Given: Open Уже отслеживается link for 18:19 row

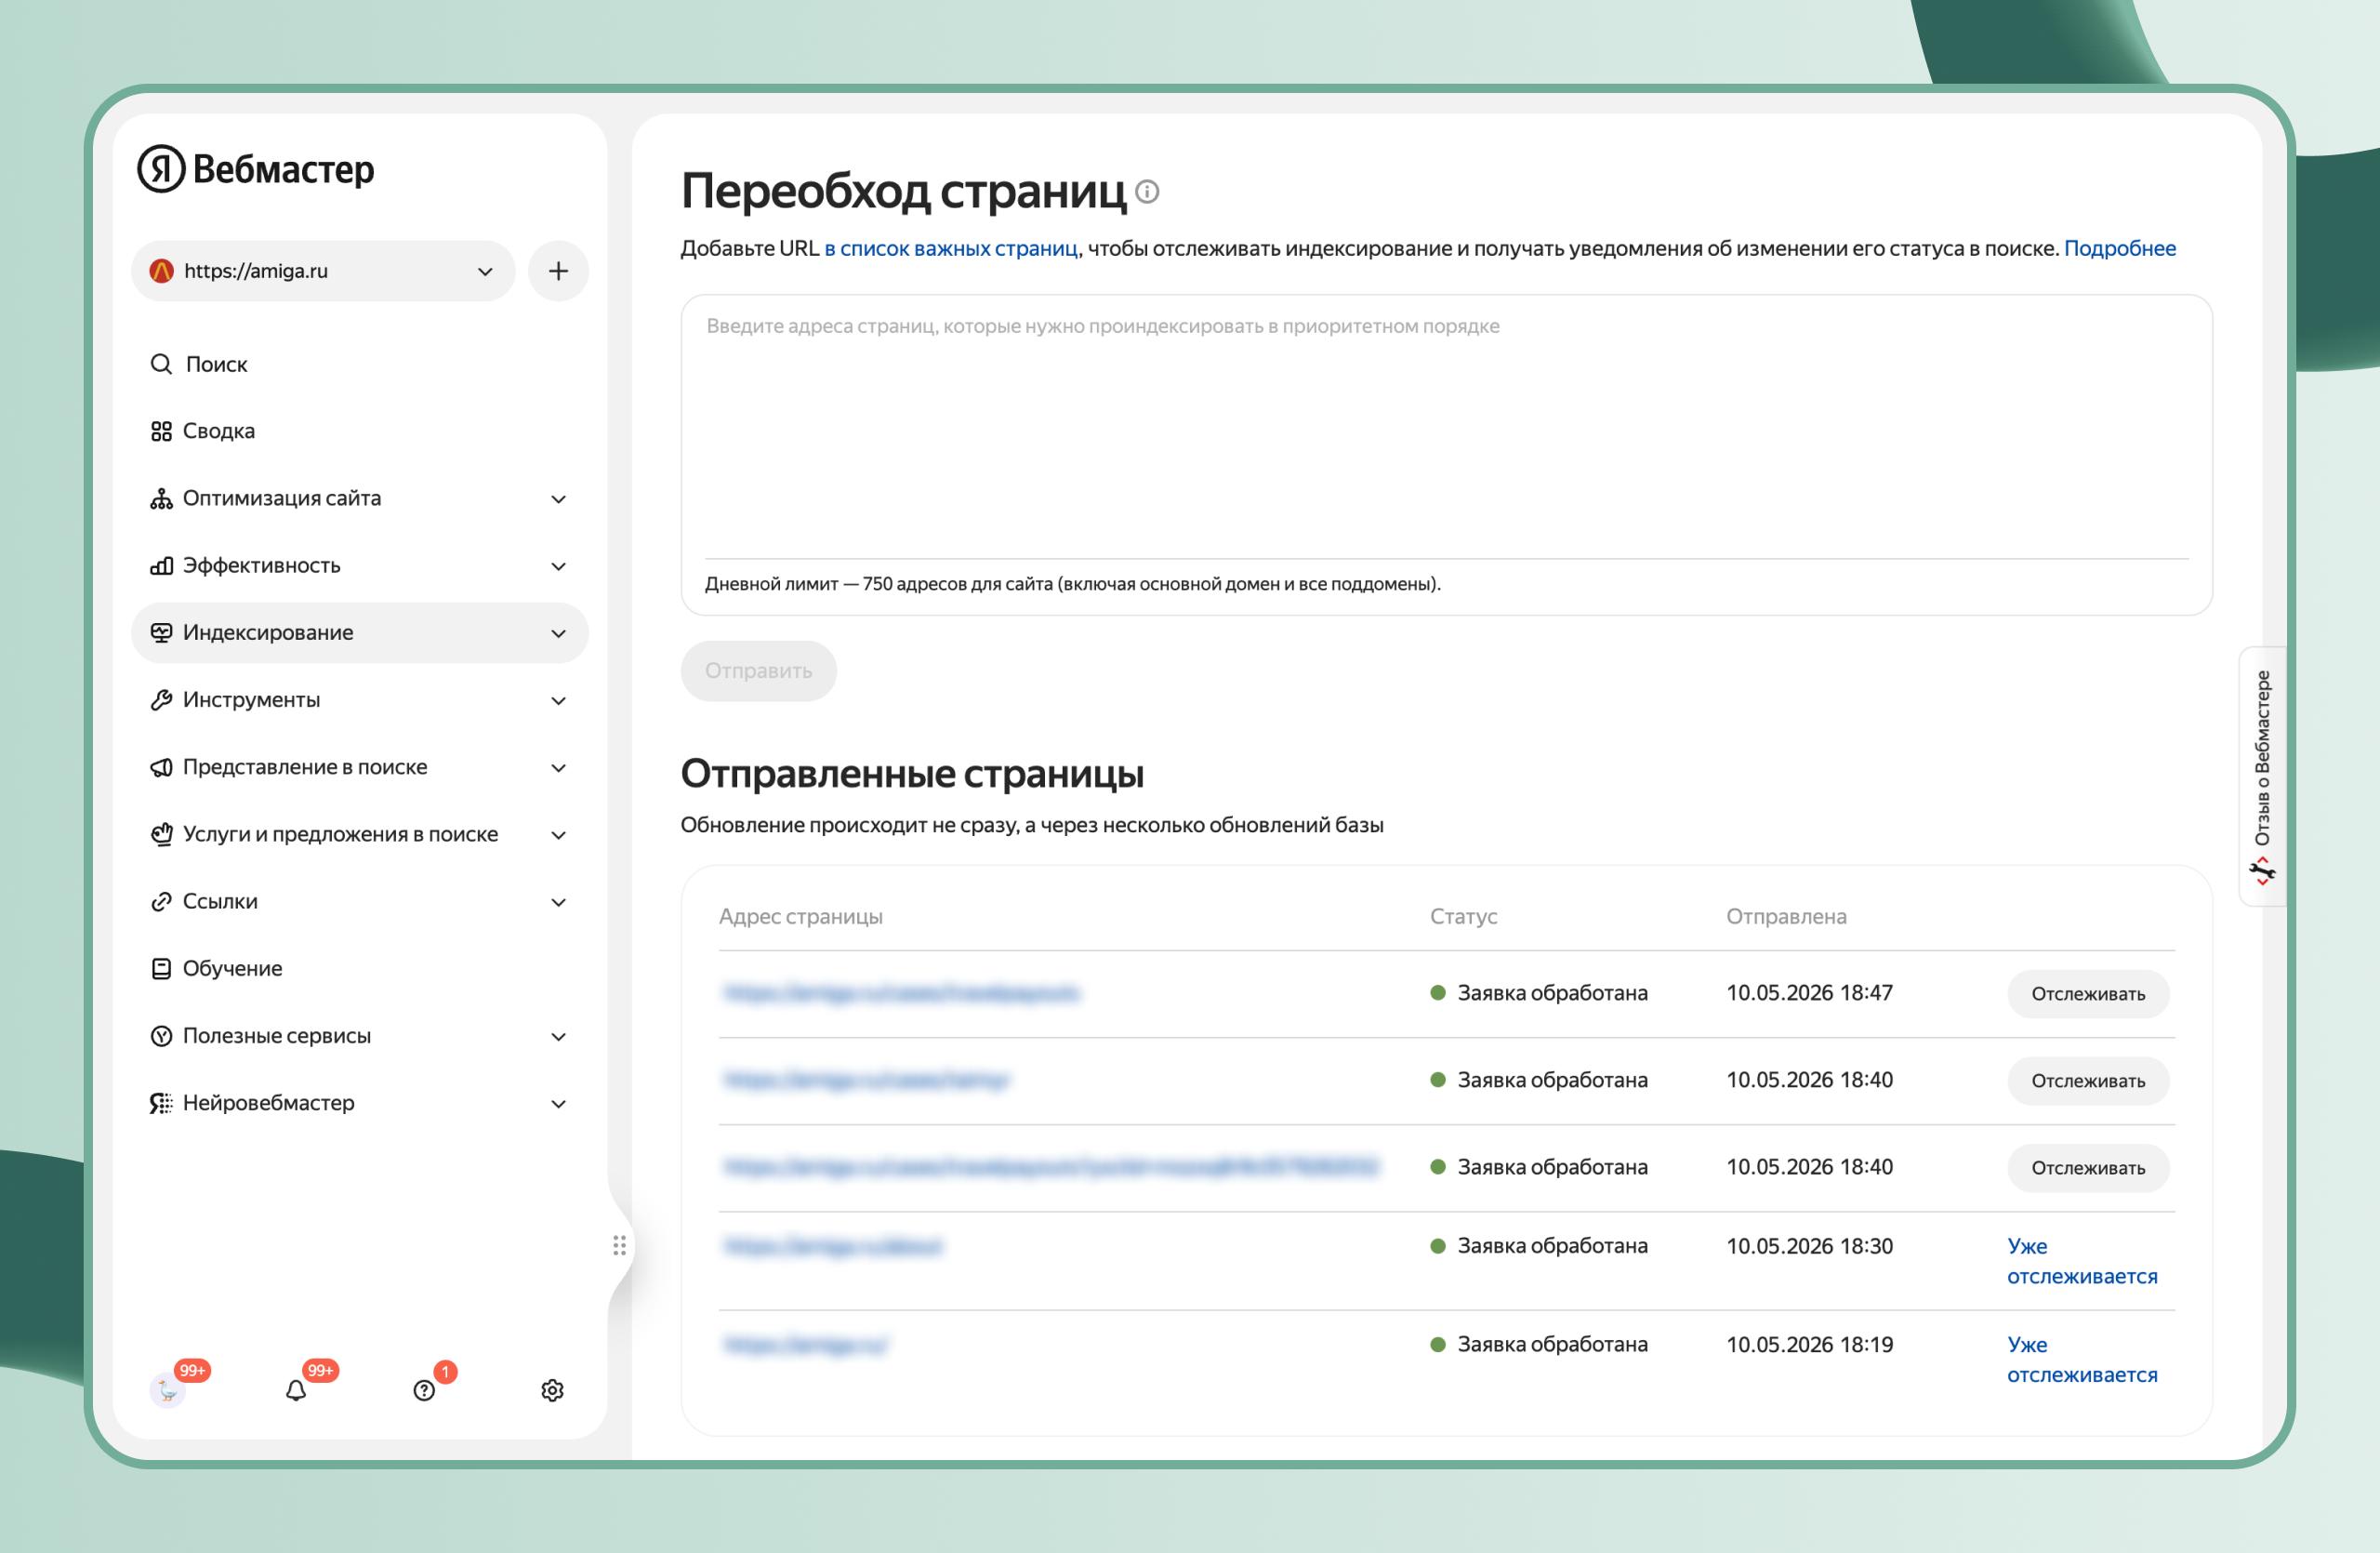Looking at the screenshot, I should tap(2082, 1359).
